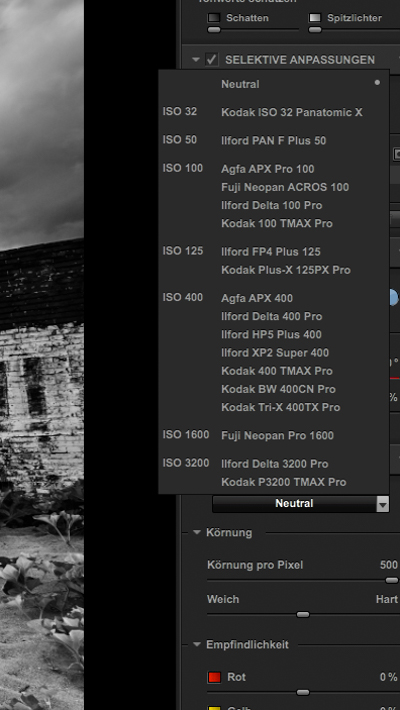Select Ilford HP5 Plus 400
The width and height of the screenshot is (400, 710).
pyautogui.click(x=271, y=335)
